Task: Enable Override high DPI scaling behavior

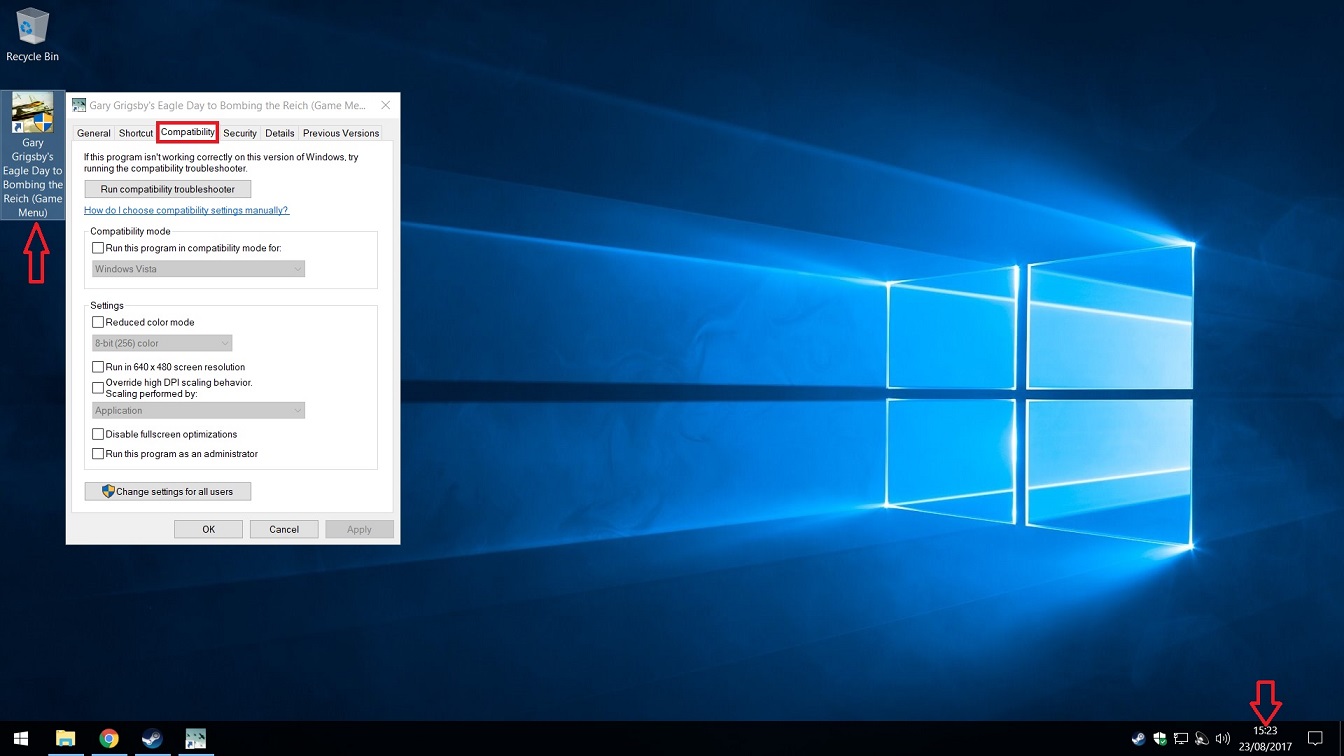Action: [x=98, y=388]
